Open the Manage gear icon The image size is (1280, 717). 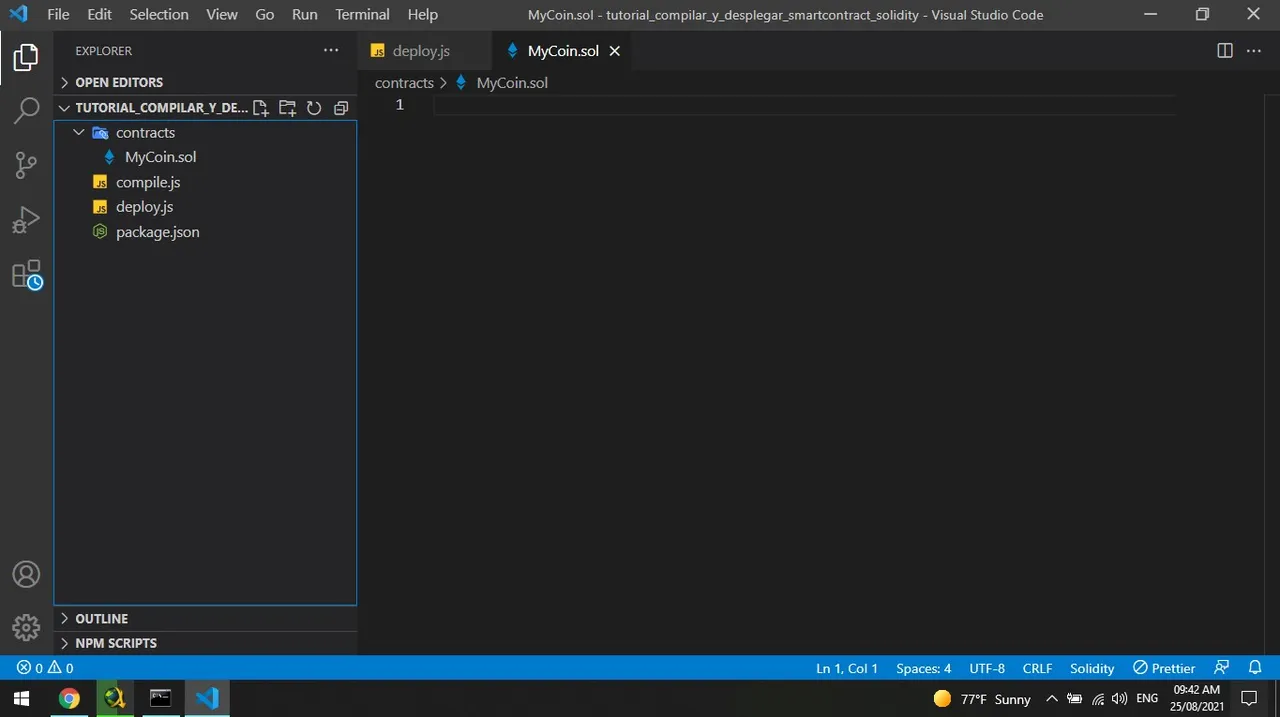(26, 627)
